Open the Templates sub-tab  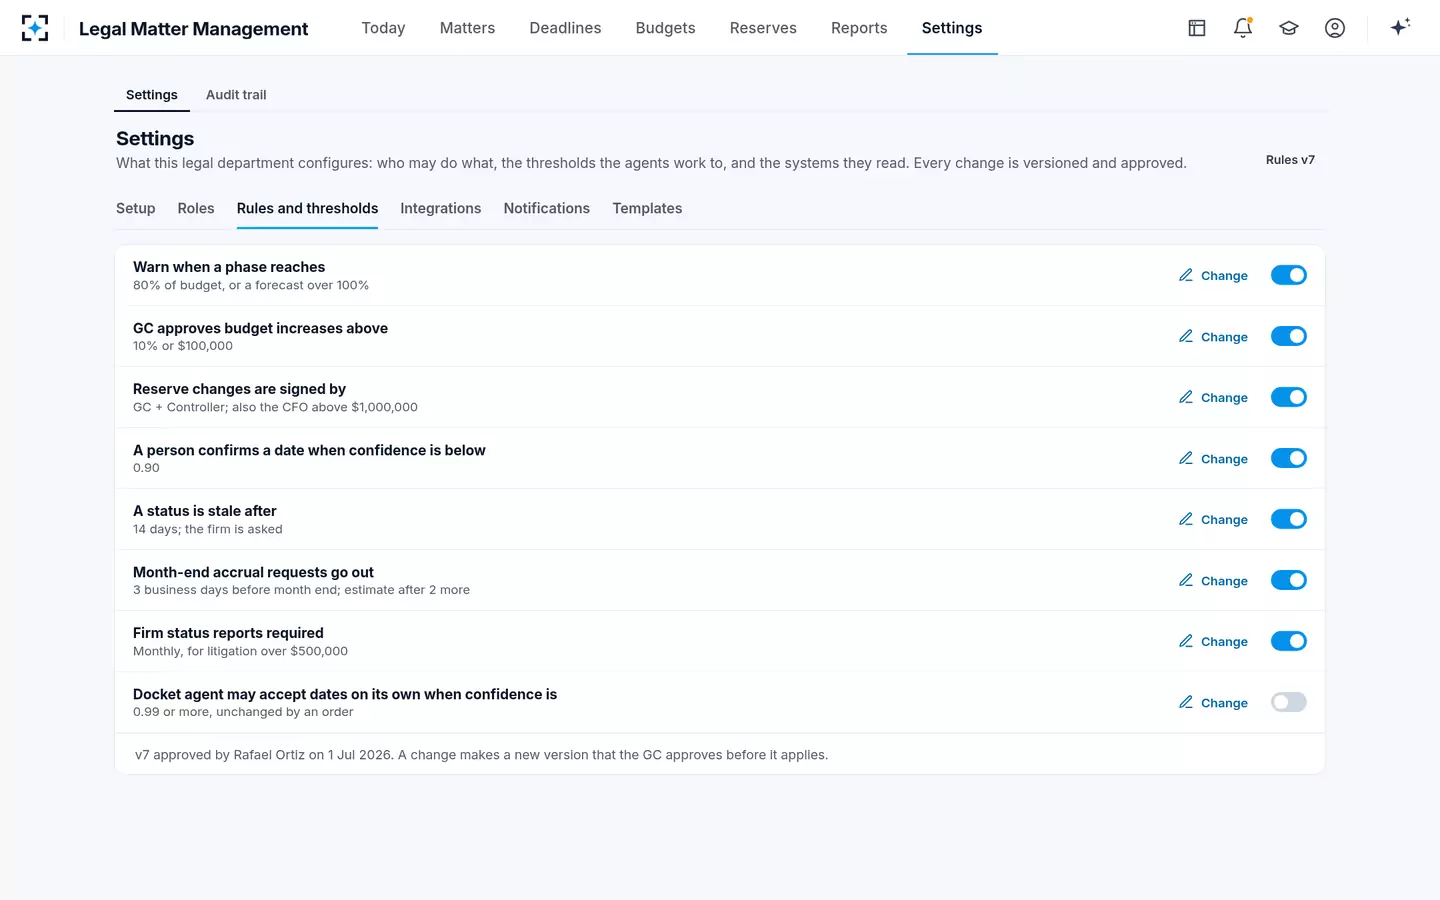(x=647, y=208)
